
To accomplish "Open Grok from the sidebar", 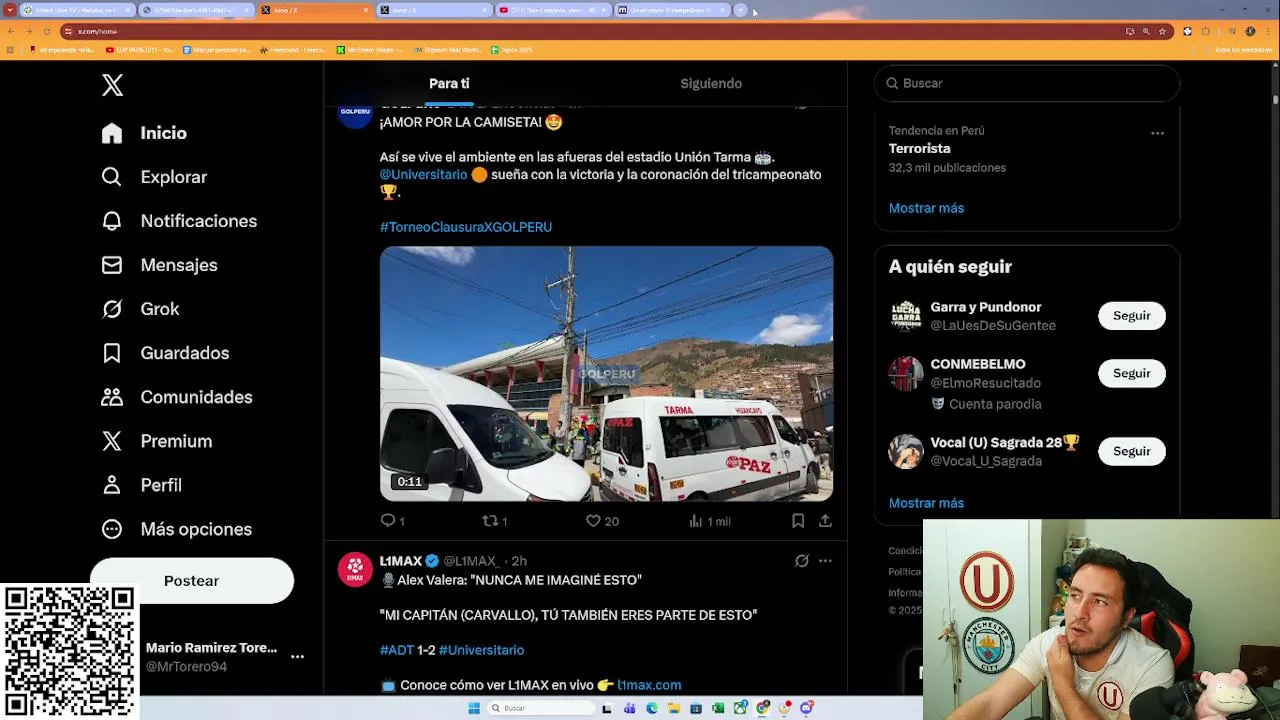I will (x=140, y=309).
